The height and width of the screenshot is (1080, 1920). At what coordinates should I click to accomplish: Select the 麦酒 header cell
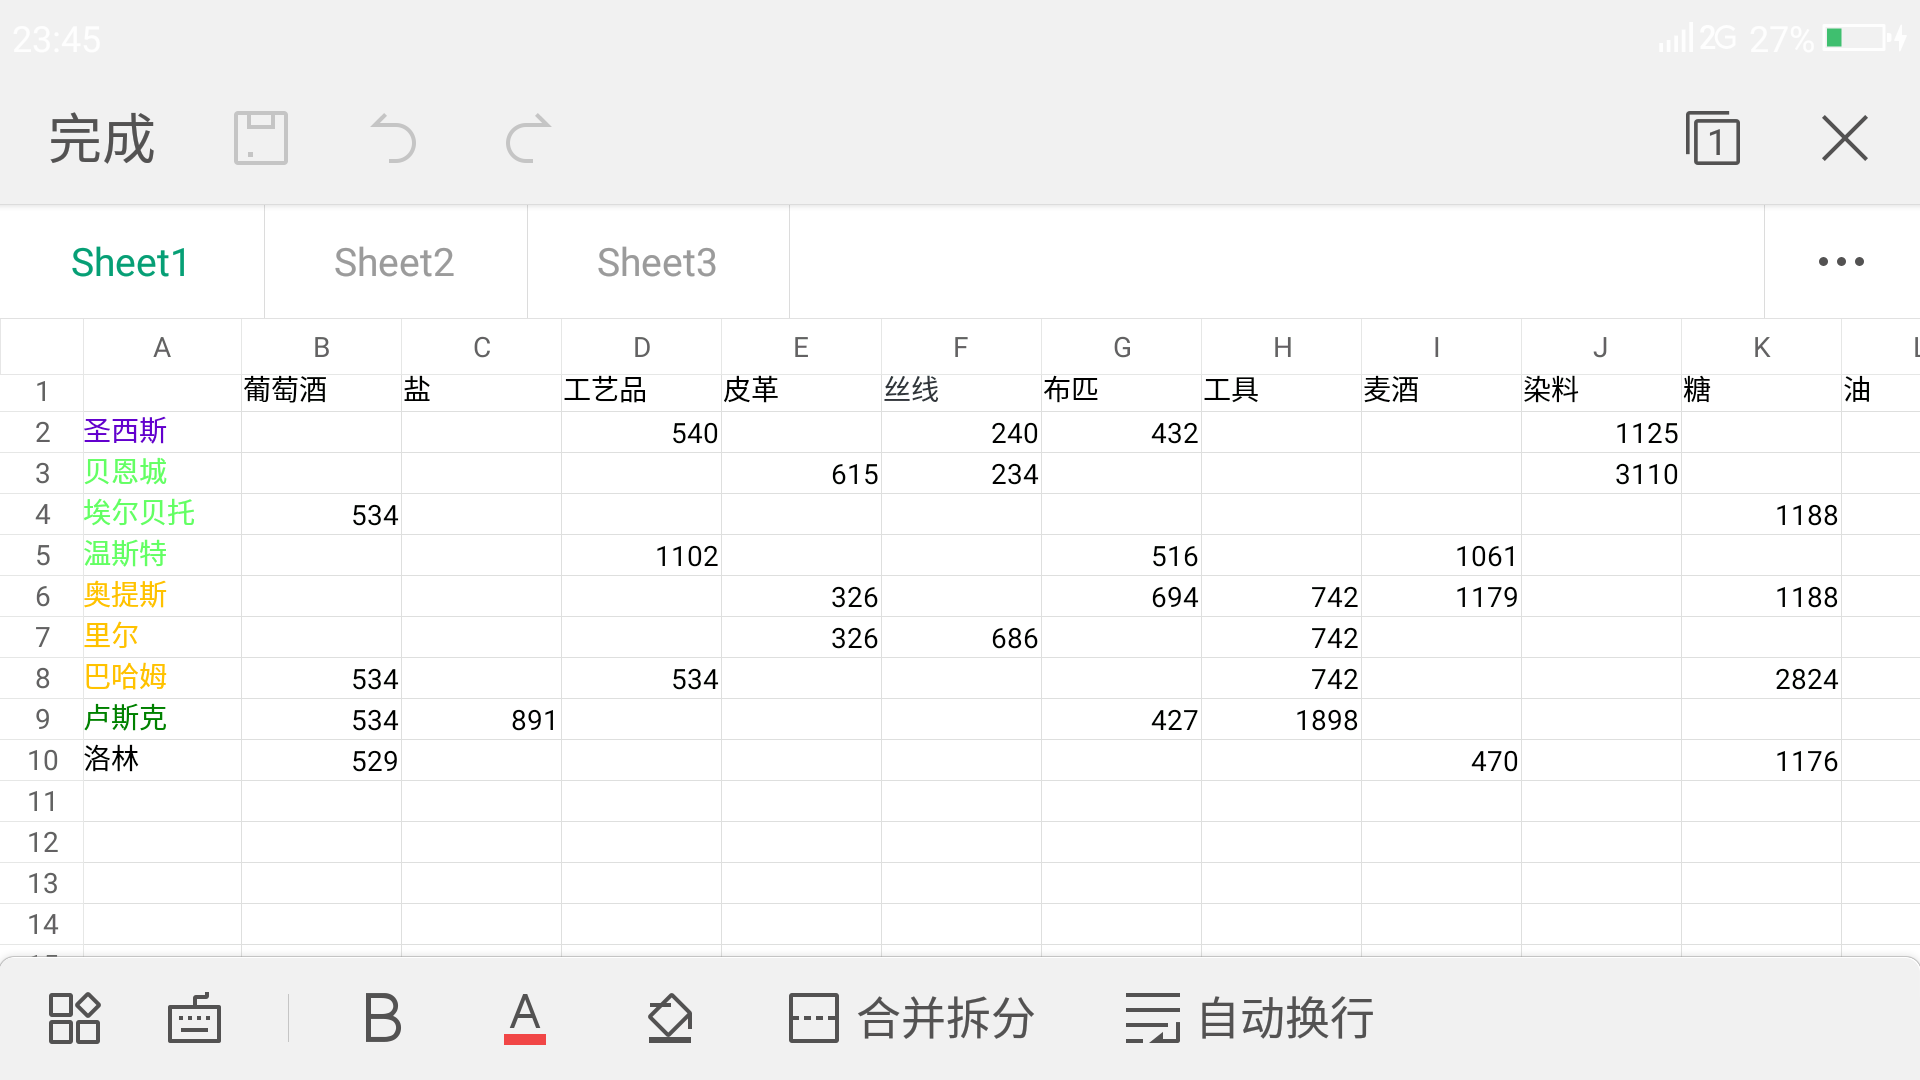(x=1441, y=391)
